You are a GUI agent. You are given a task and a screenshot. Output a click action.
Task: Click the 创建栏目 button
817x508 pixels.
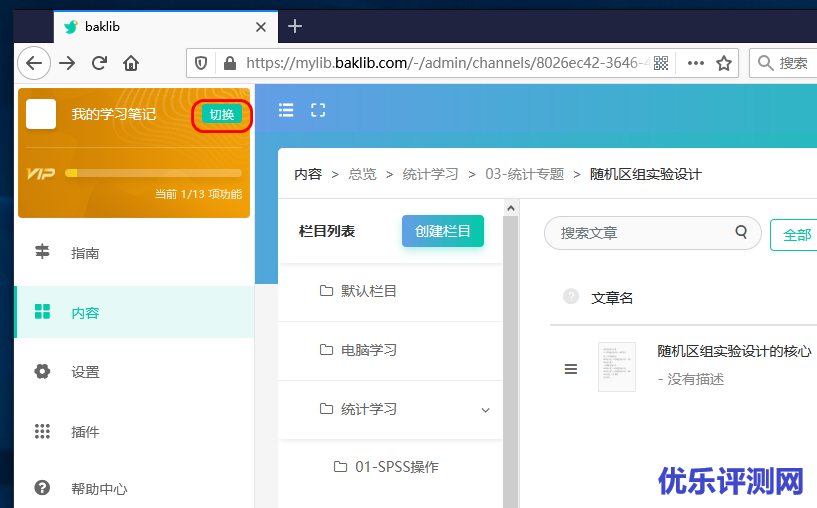443,231
